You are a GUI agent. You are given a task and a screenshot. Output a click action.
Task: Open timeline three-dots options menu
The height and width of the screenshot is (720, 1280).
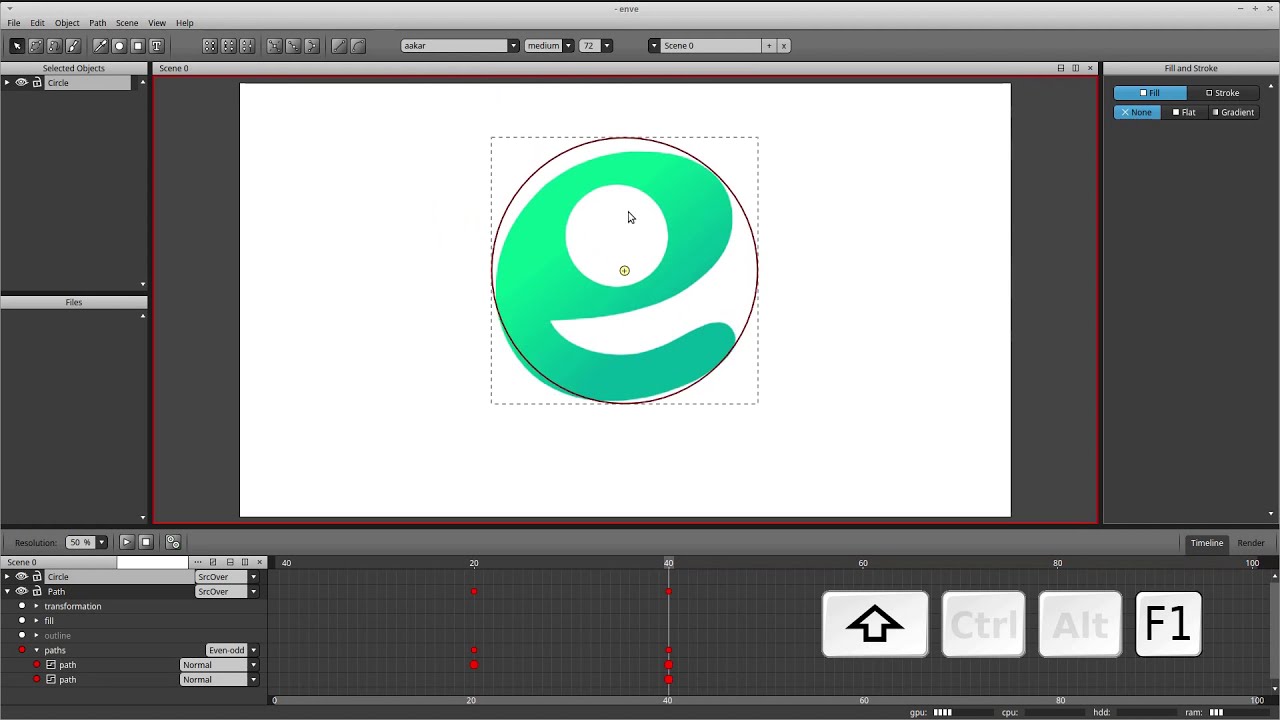198,562
